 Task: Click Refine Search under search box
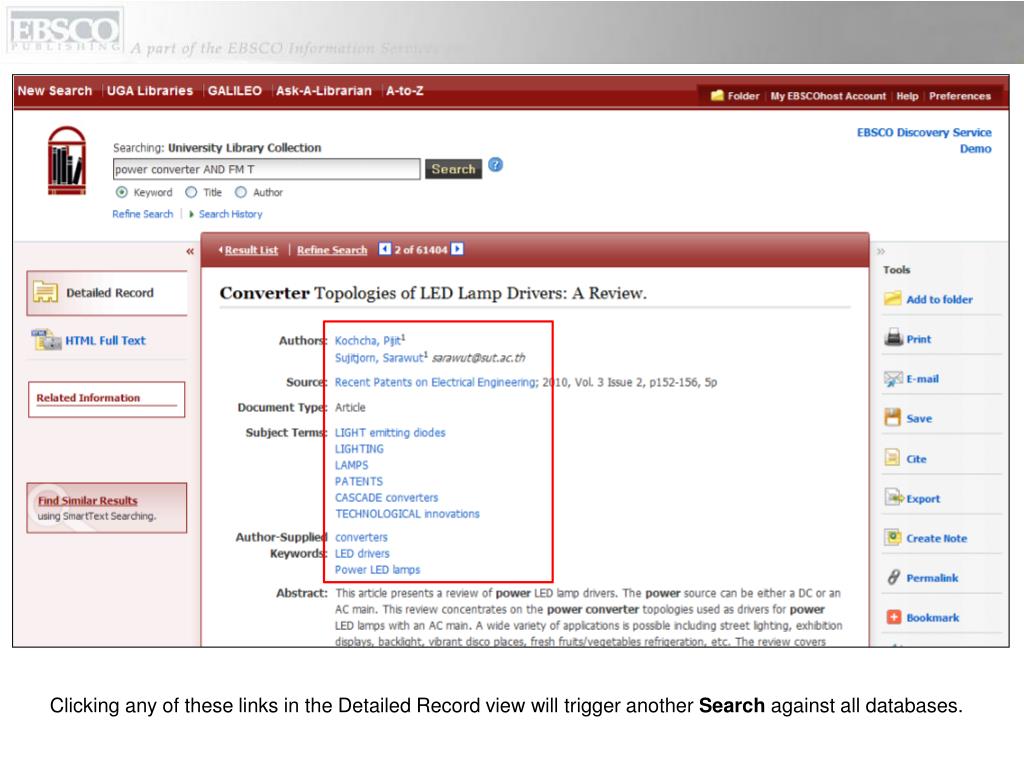point(142,214)
